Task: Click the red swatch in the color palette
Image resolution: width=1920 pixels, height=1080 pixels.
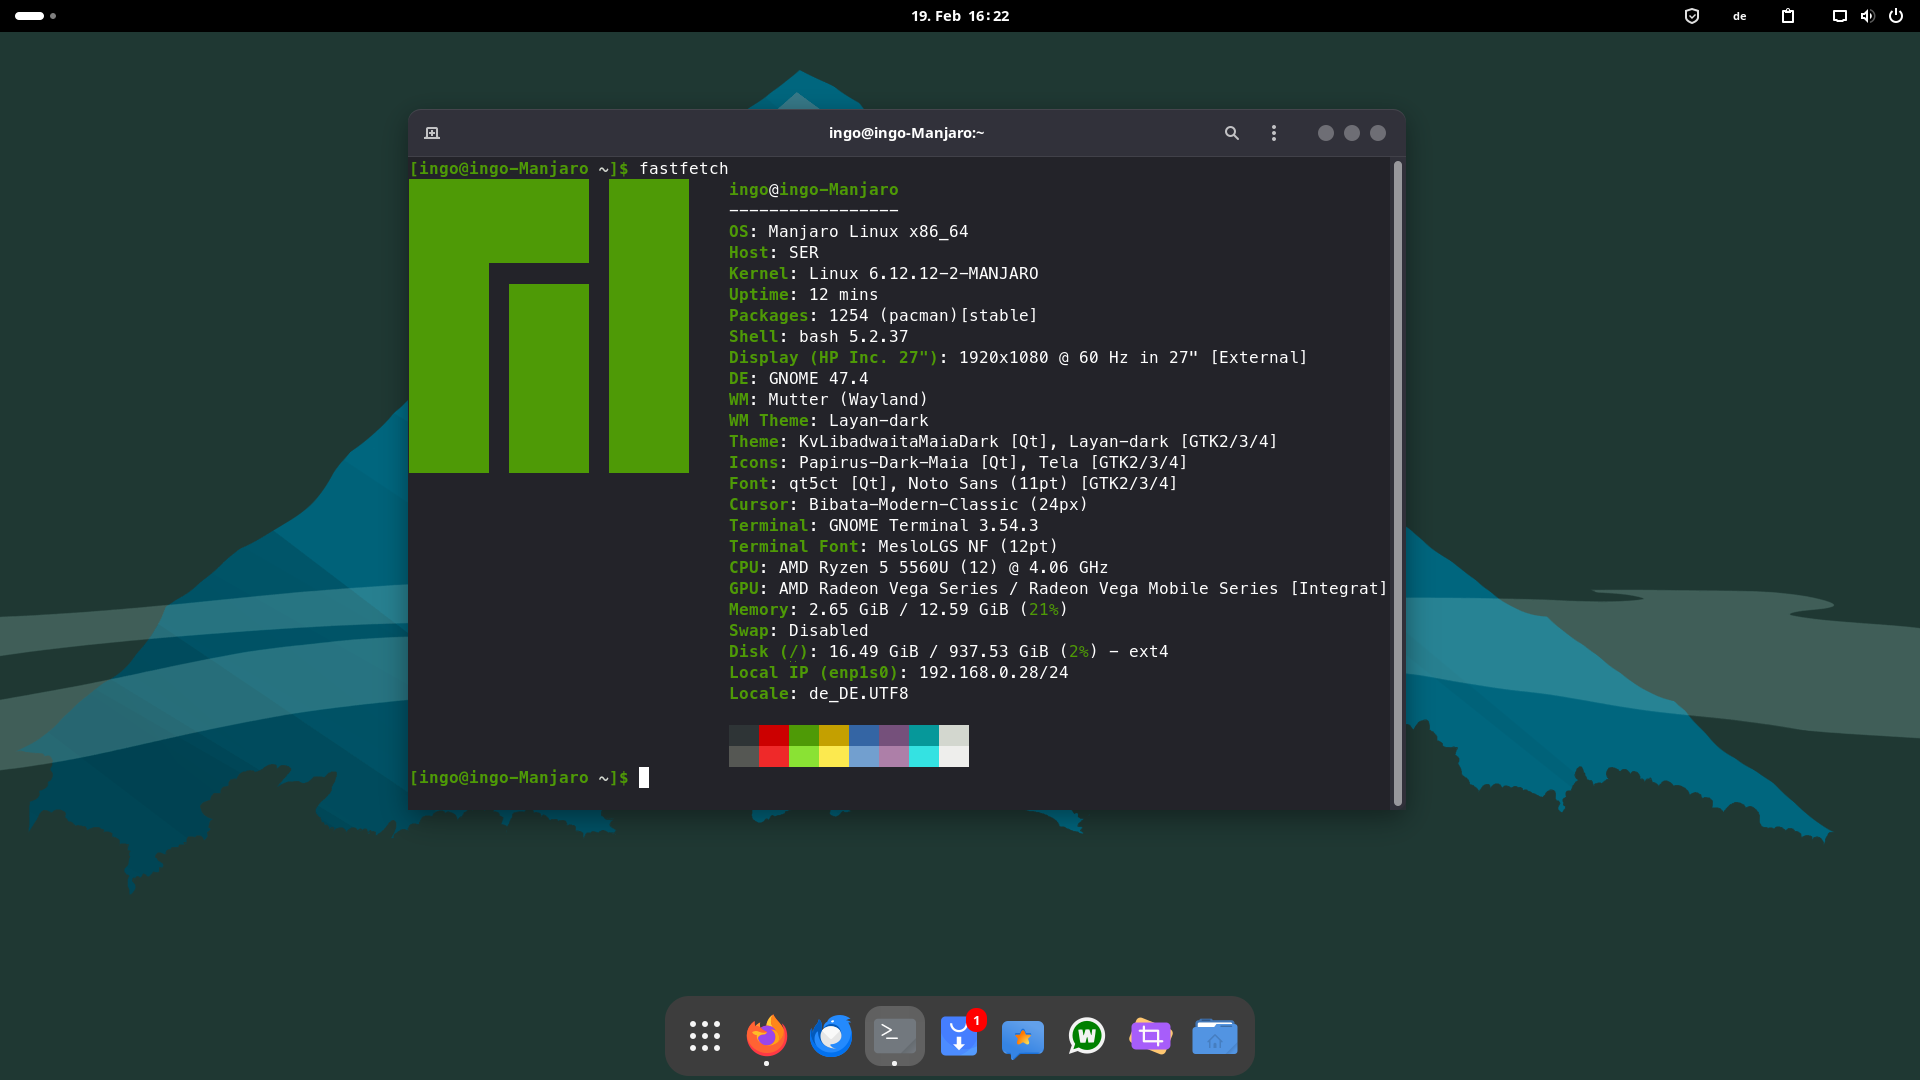Action: (773, 736)
